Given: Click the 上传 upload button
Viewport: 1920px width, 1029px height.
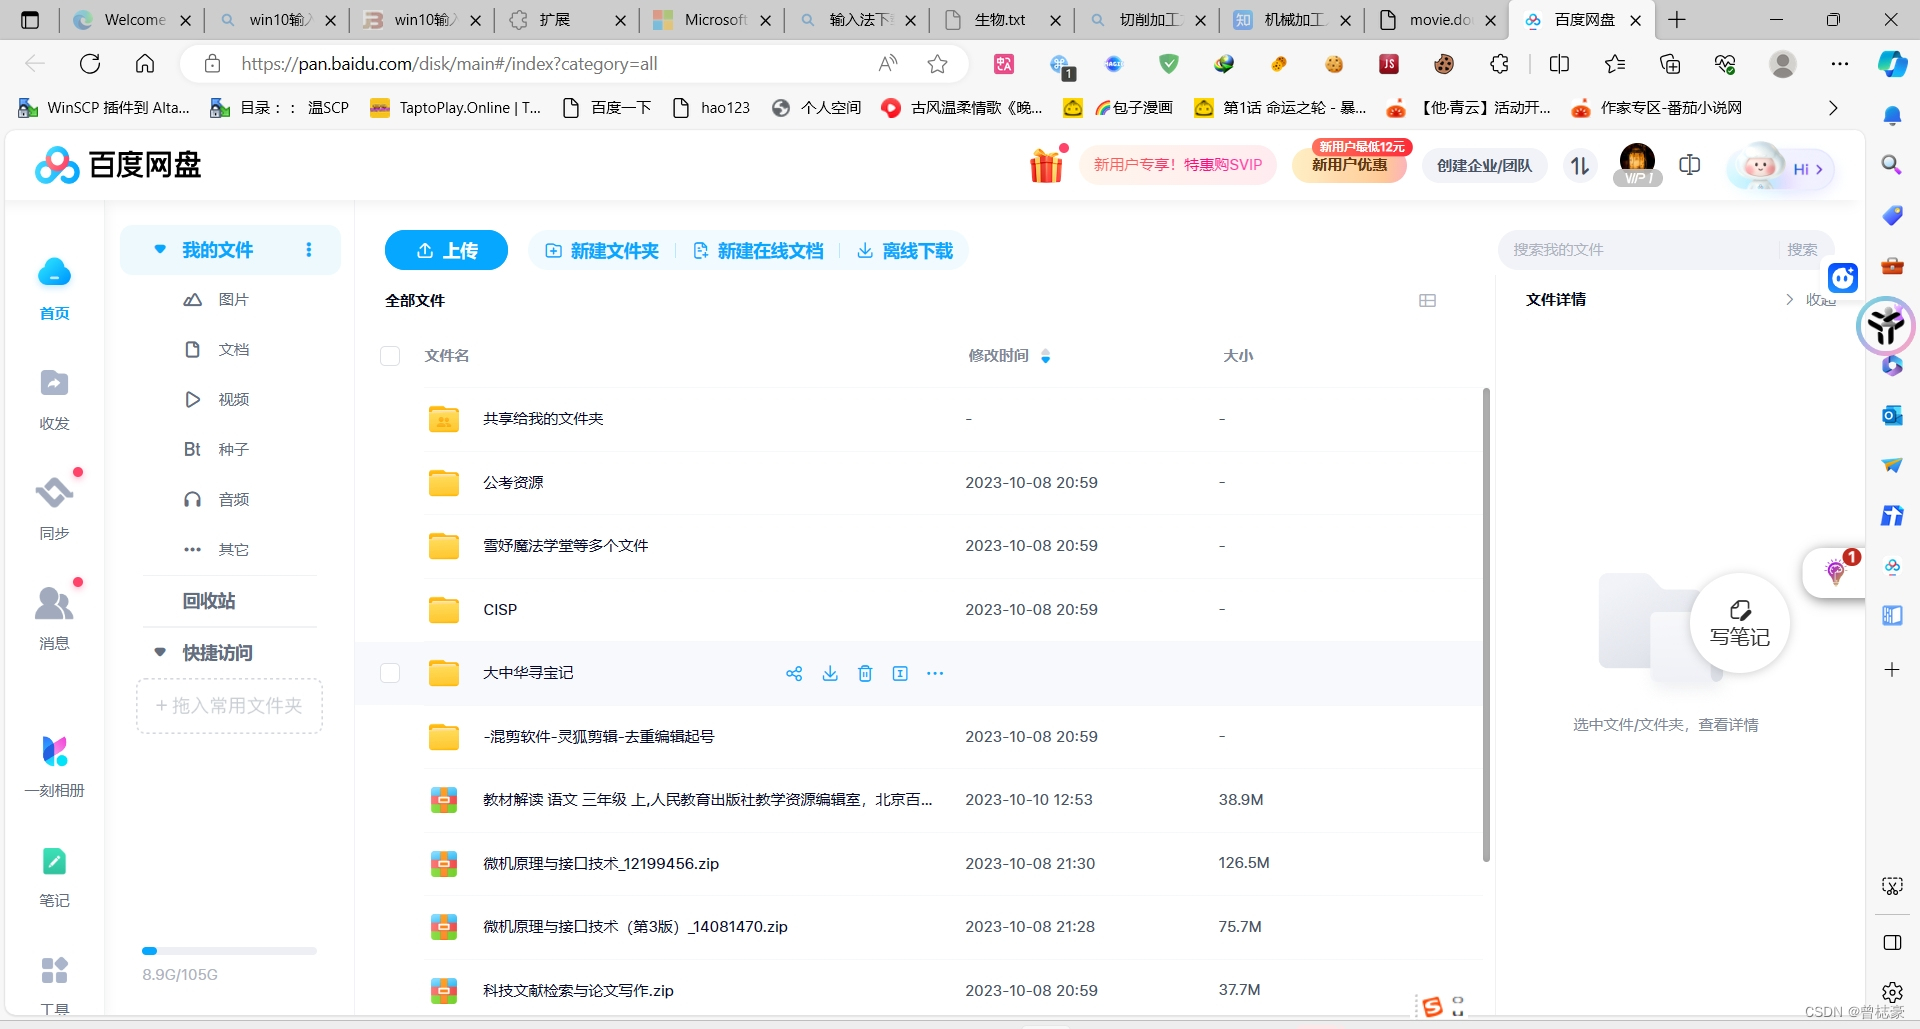Looking at the screenshot, I should pos(446,250).
